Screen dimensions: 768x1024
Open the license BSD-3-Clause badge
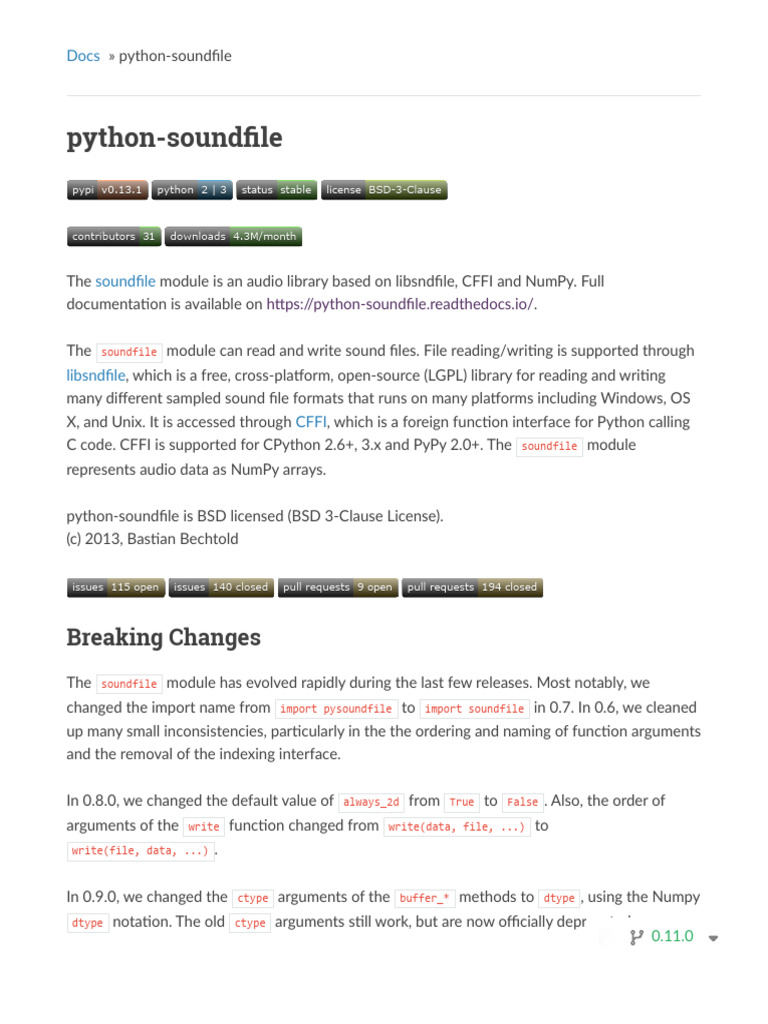click(383, 190)
